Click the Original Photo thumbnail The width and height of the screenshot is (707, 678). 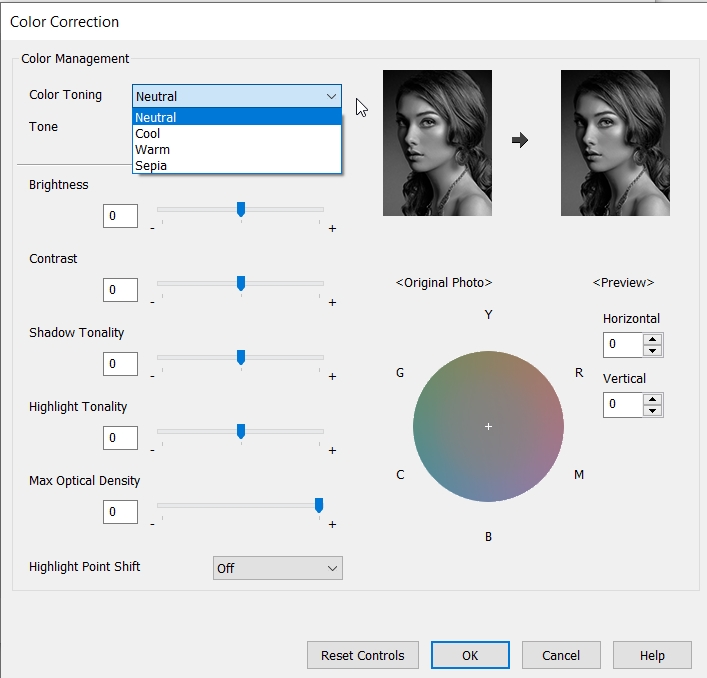pyautogui.click(x=437, y=143)
